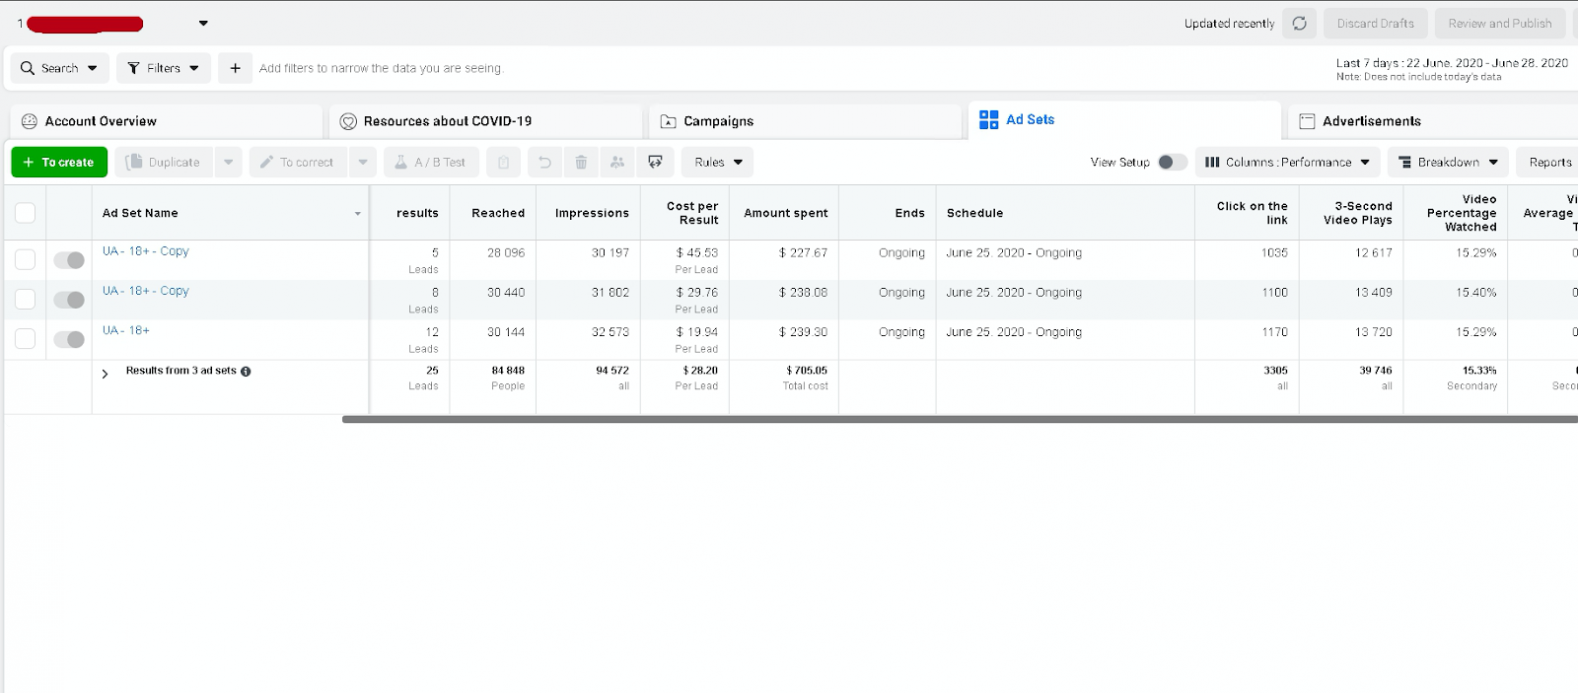This screenshot has height=693, width=1578.
Task: Click the 13 409 video plays cell
Action: tap(1372, 292)
